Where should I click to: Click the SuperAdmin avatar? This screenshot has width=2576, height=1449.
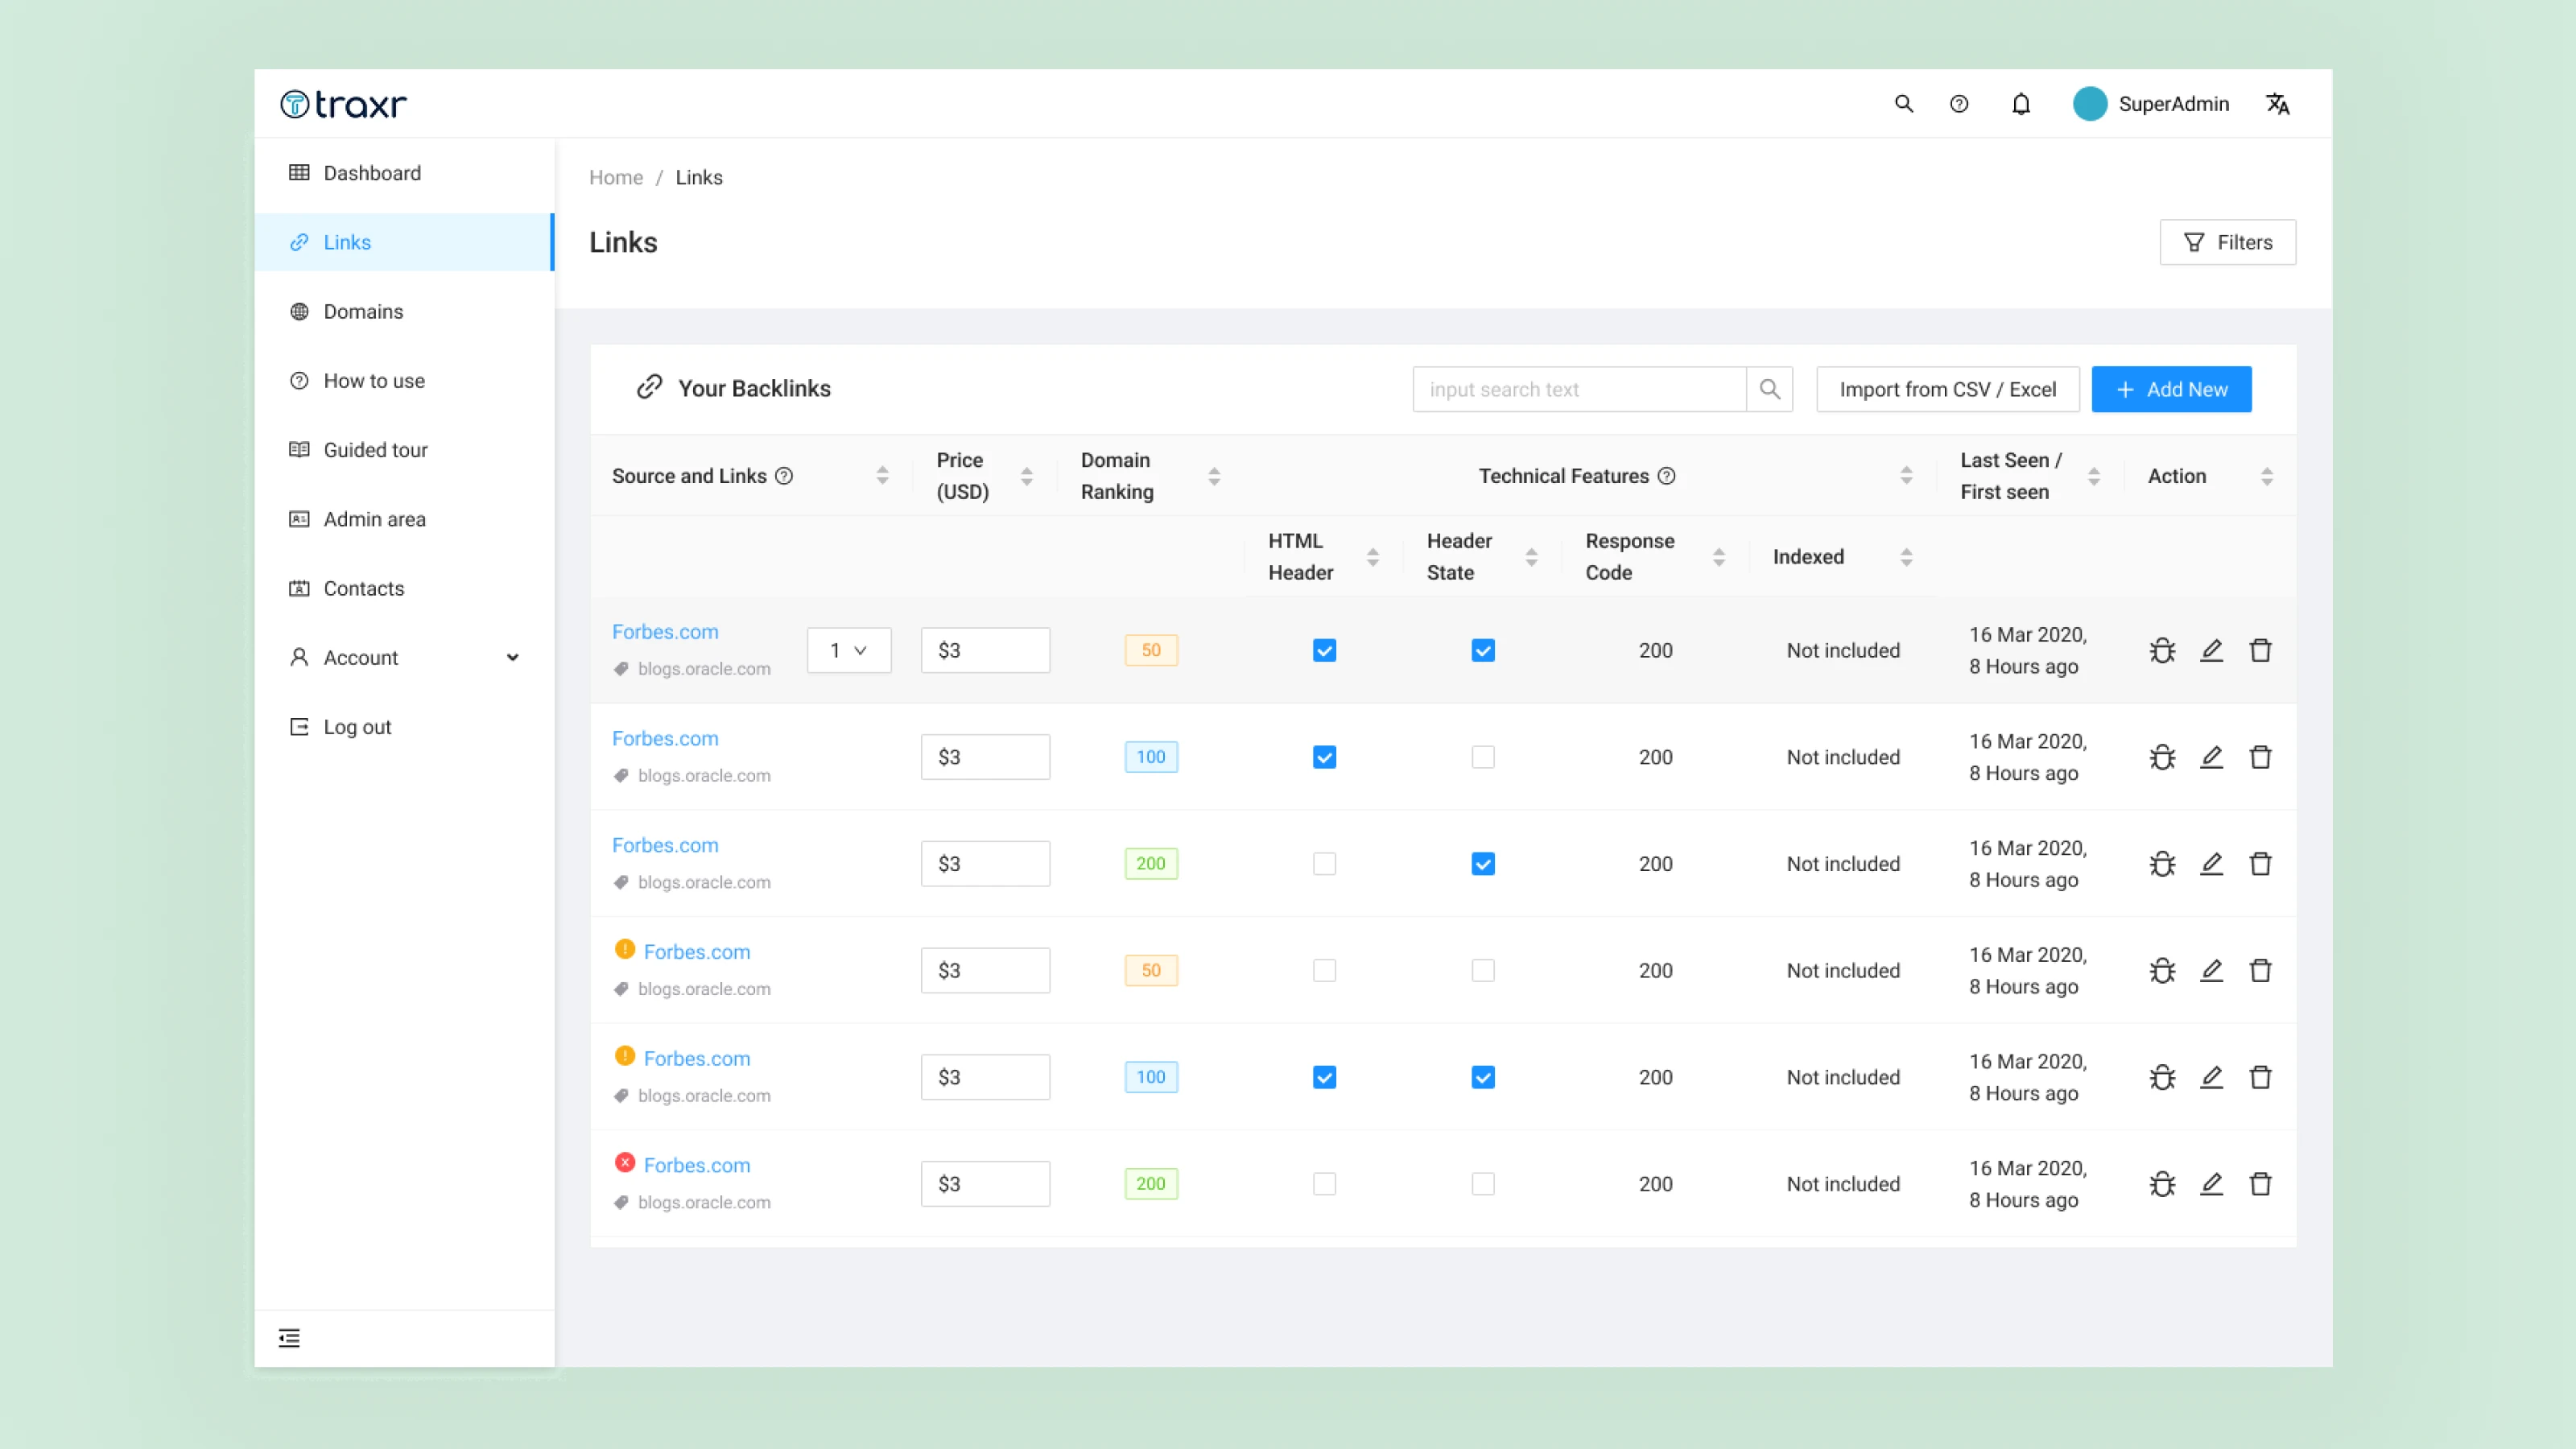click(2090, 104)
